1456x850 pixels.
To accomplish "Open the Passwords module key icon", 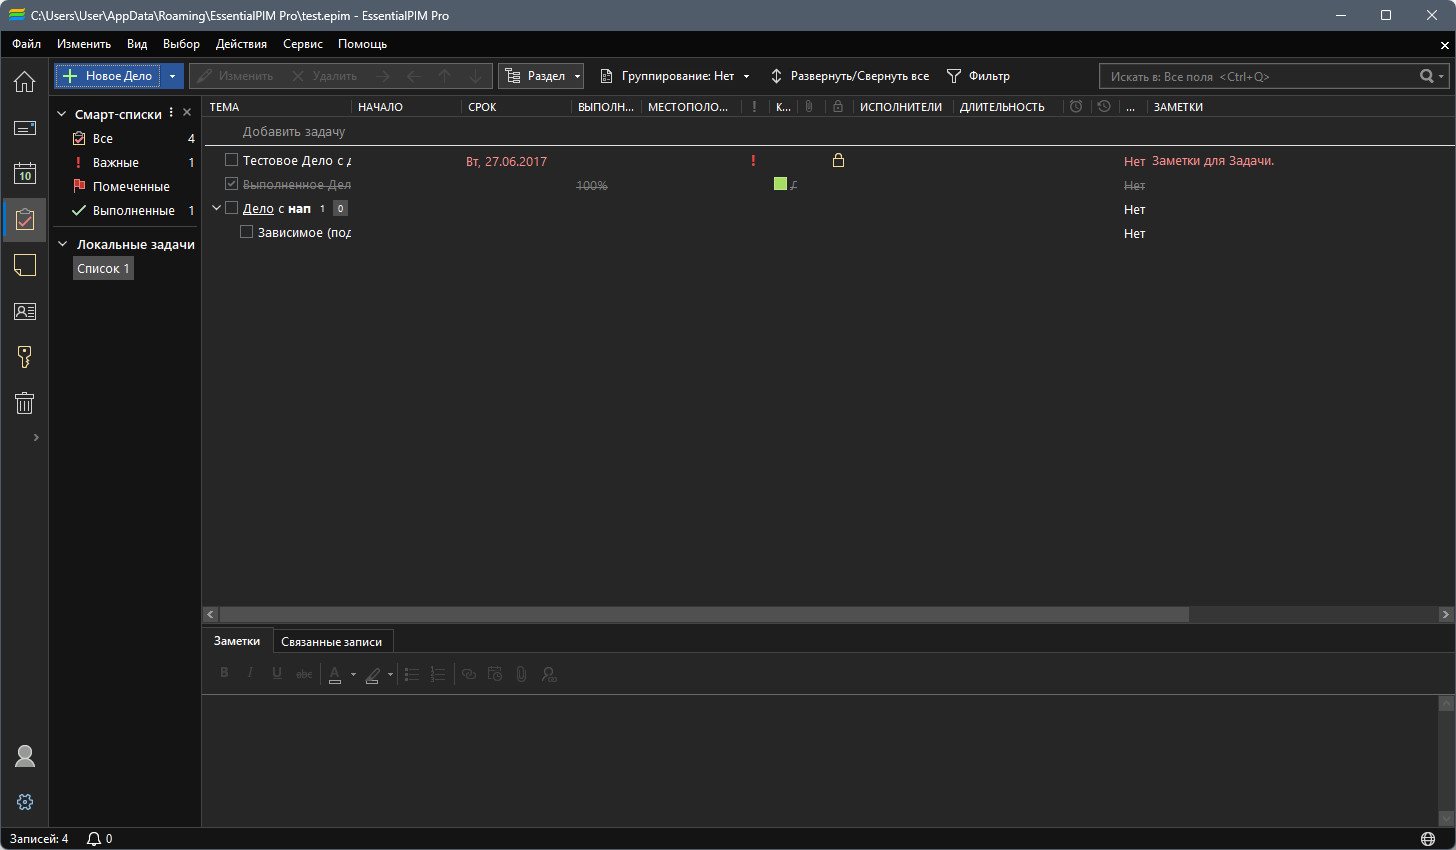I will coord(24,357).
